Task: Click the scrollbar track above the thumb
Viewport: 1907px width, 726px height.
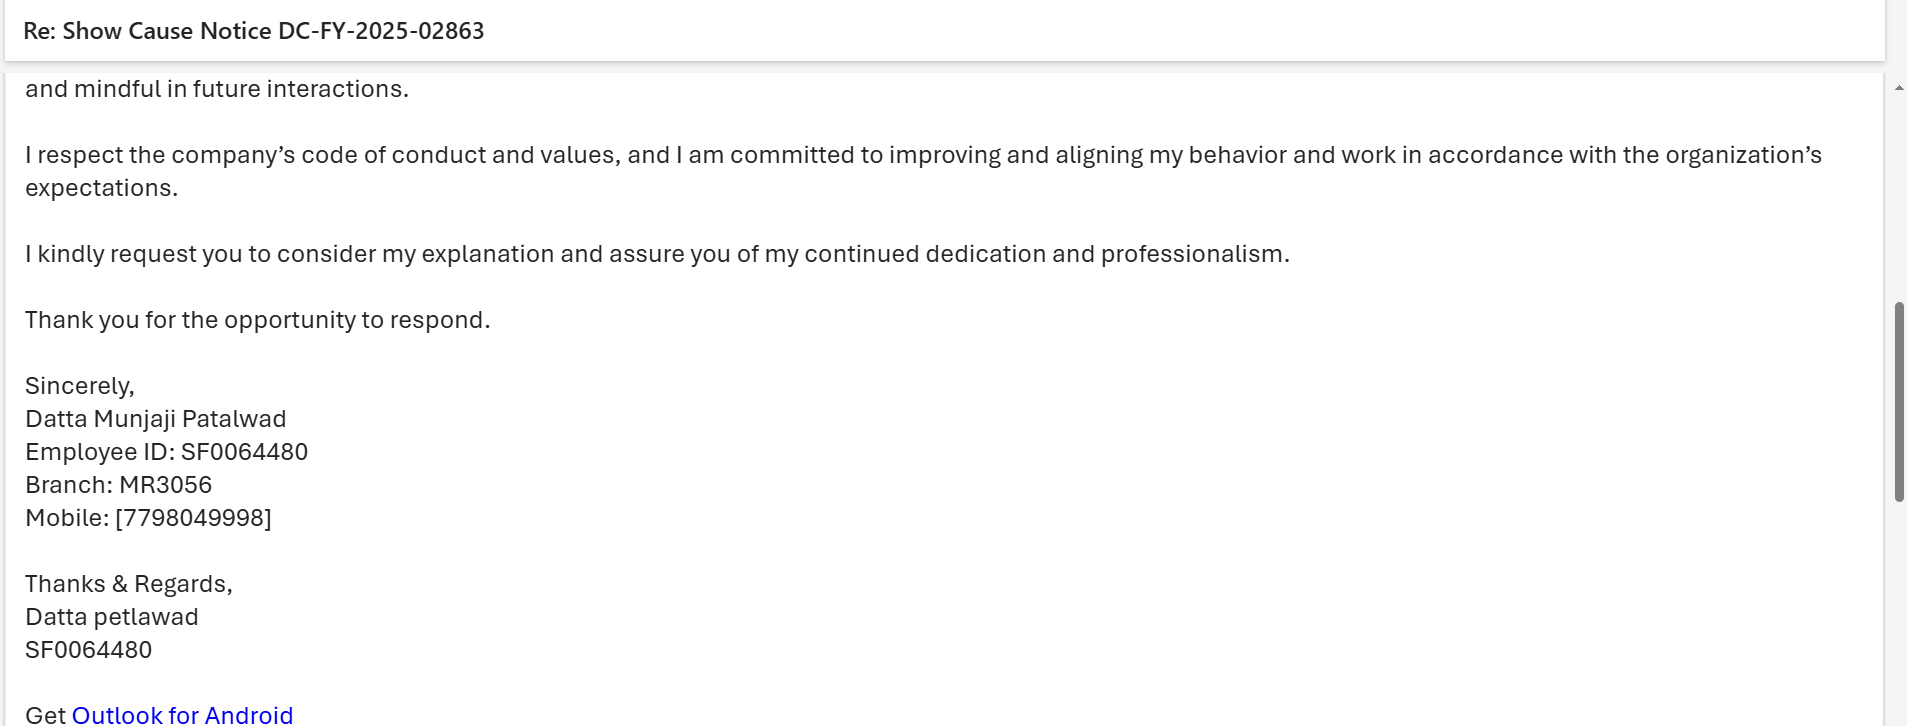Action: coord(1898,200)
